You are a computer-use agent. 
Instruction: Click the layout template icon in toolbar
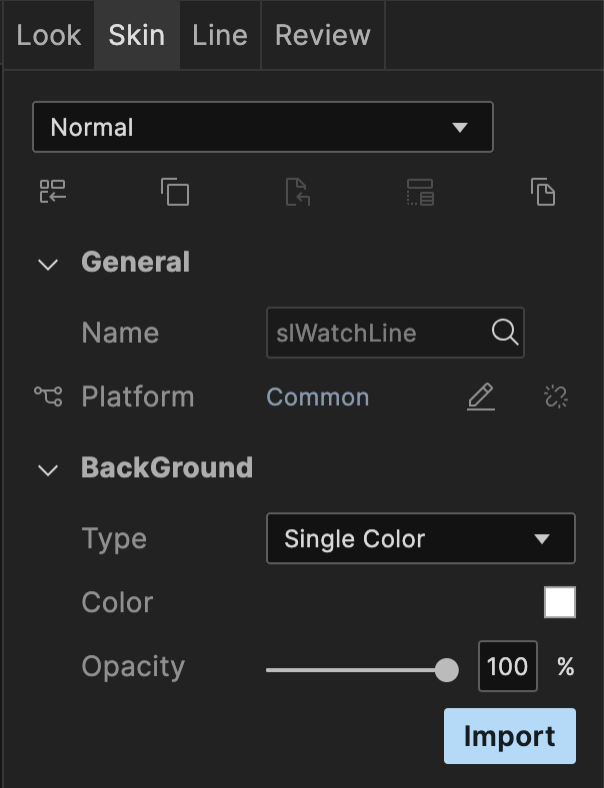pyautogui.click(x=420, y=192)
